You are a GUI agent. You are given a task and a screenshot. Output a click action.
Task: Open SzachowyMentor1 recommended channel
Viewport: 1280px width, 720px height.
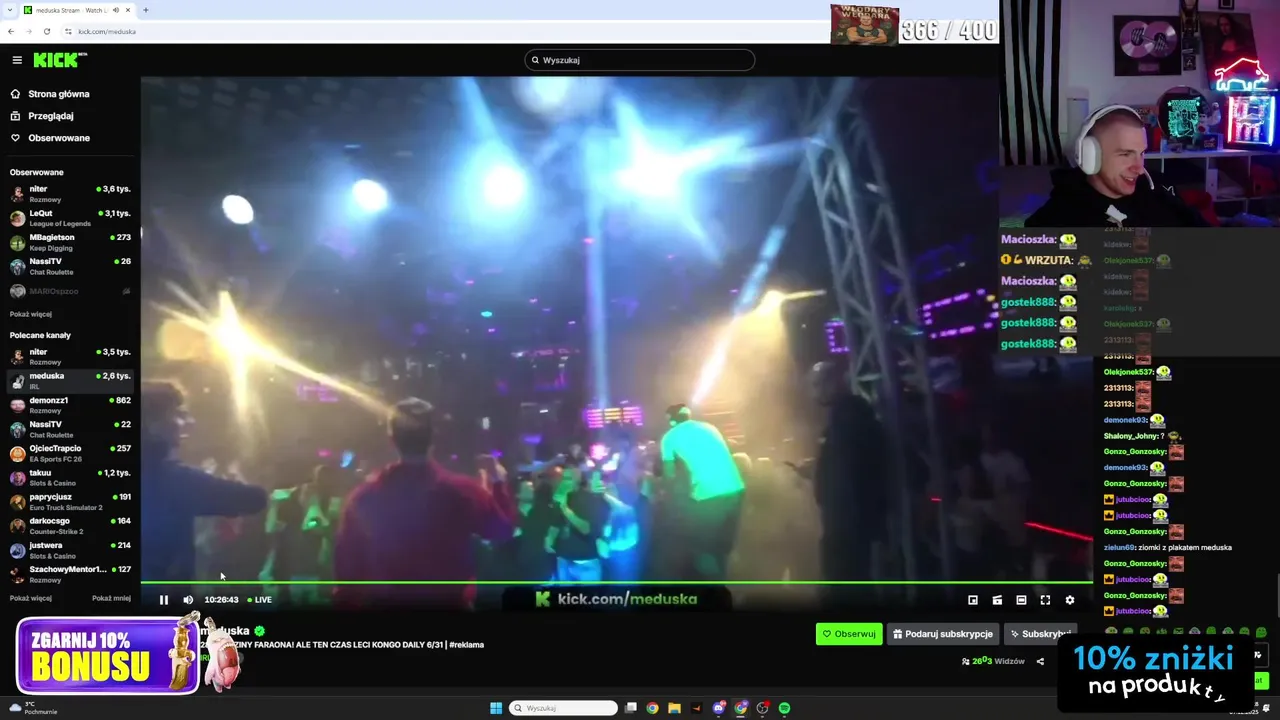pyautogui.click(x=70, y=574)
